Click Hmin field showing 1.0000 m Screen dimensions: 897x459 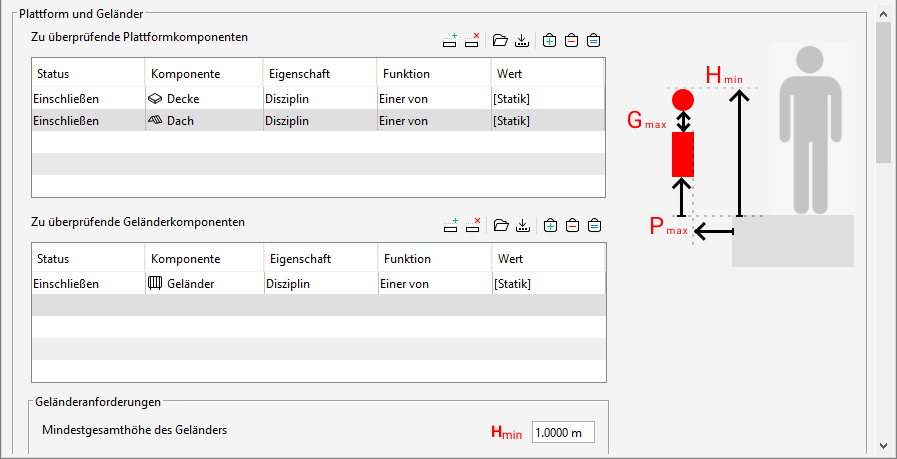[x=563, y=433]
